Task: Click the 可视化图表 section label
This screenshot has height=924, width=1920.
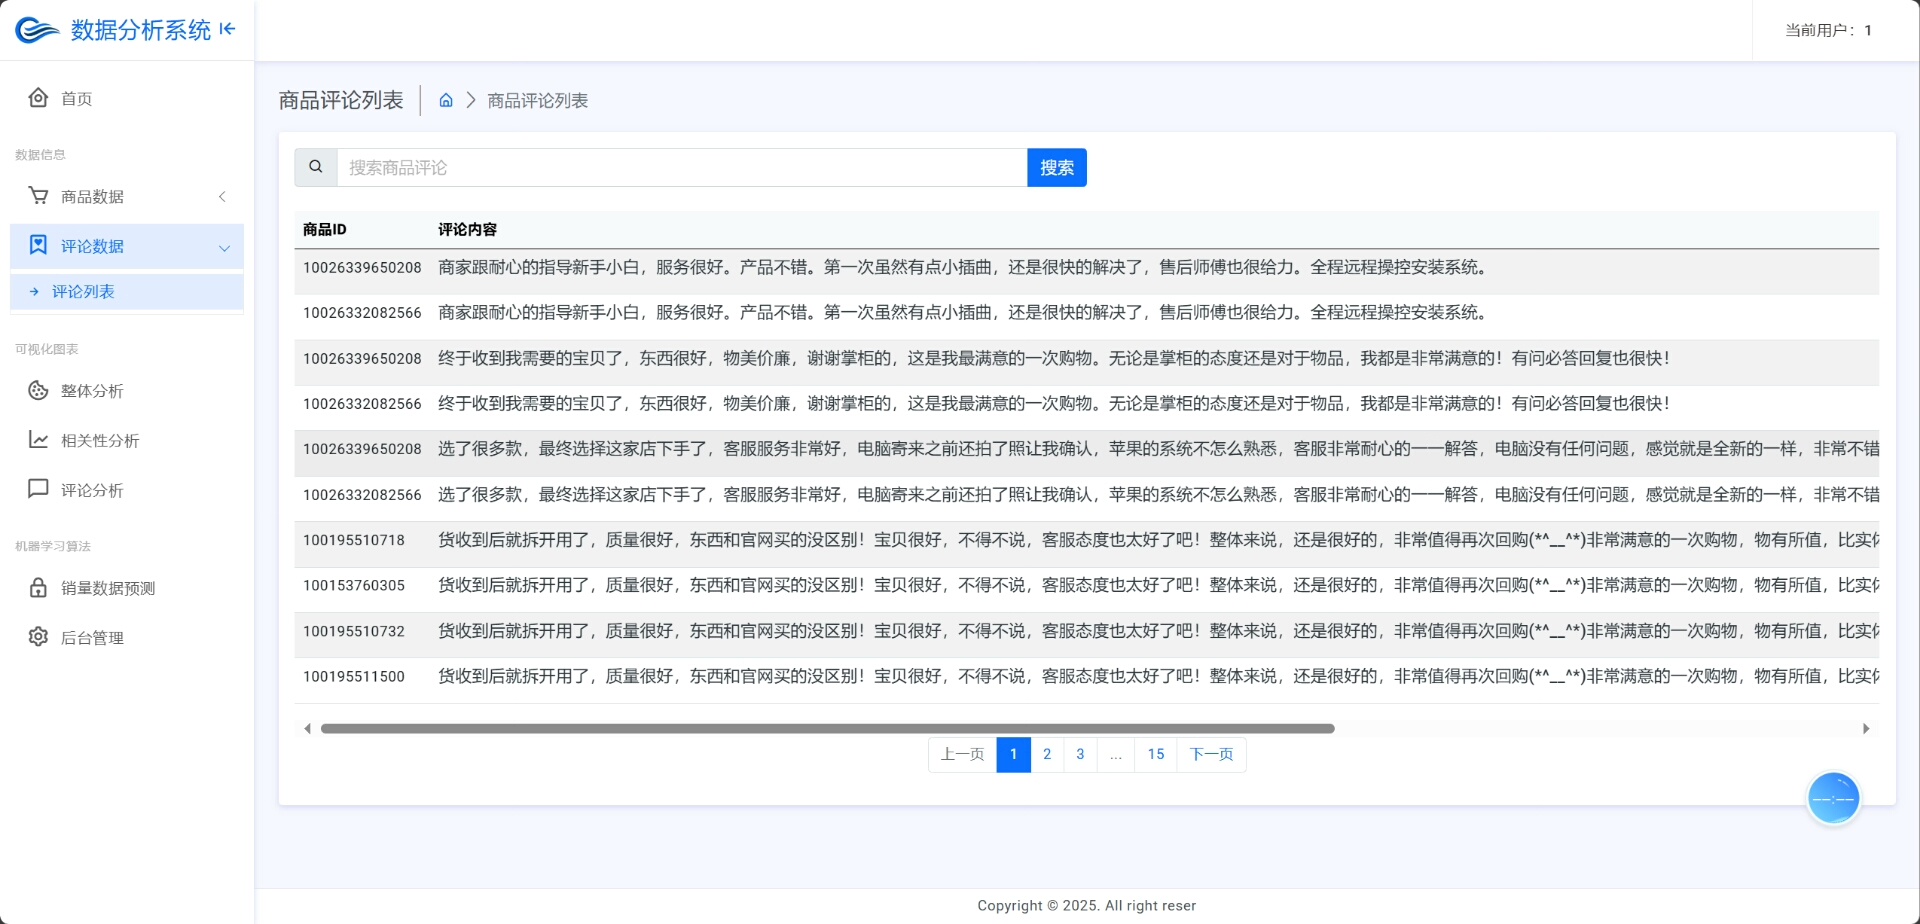Action: click(46, 349)
